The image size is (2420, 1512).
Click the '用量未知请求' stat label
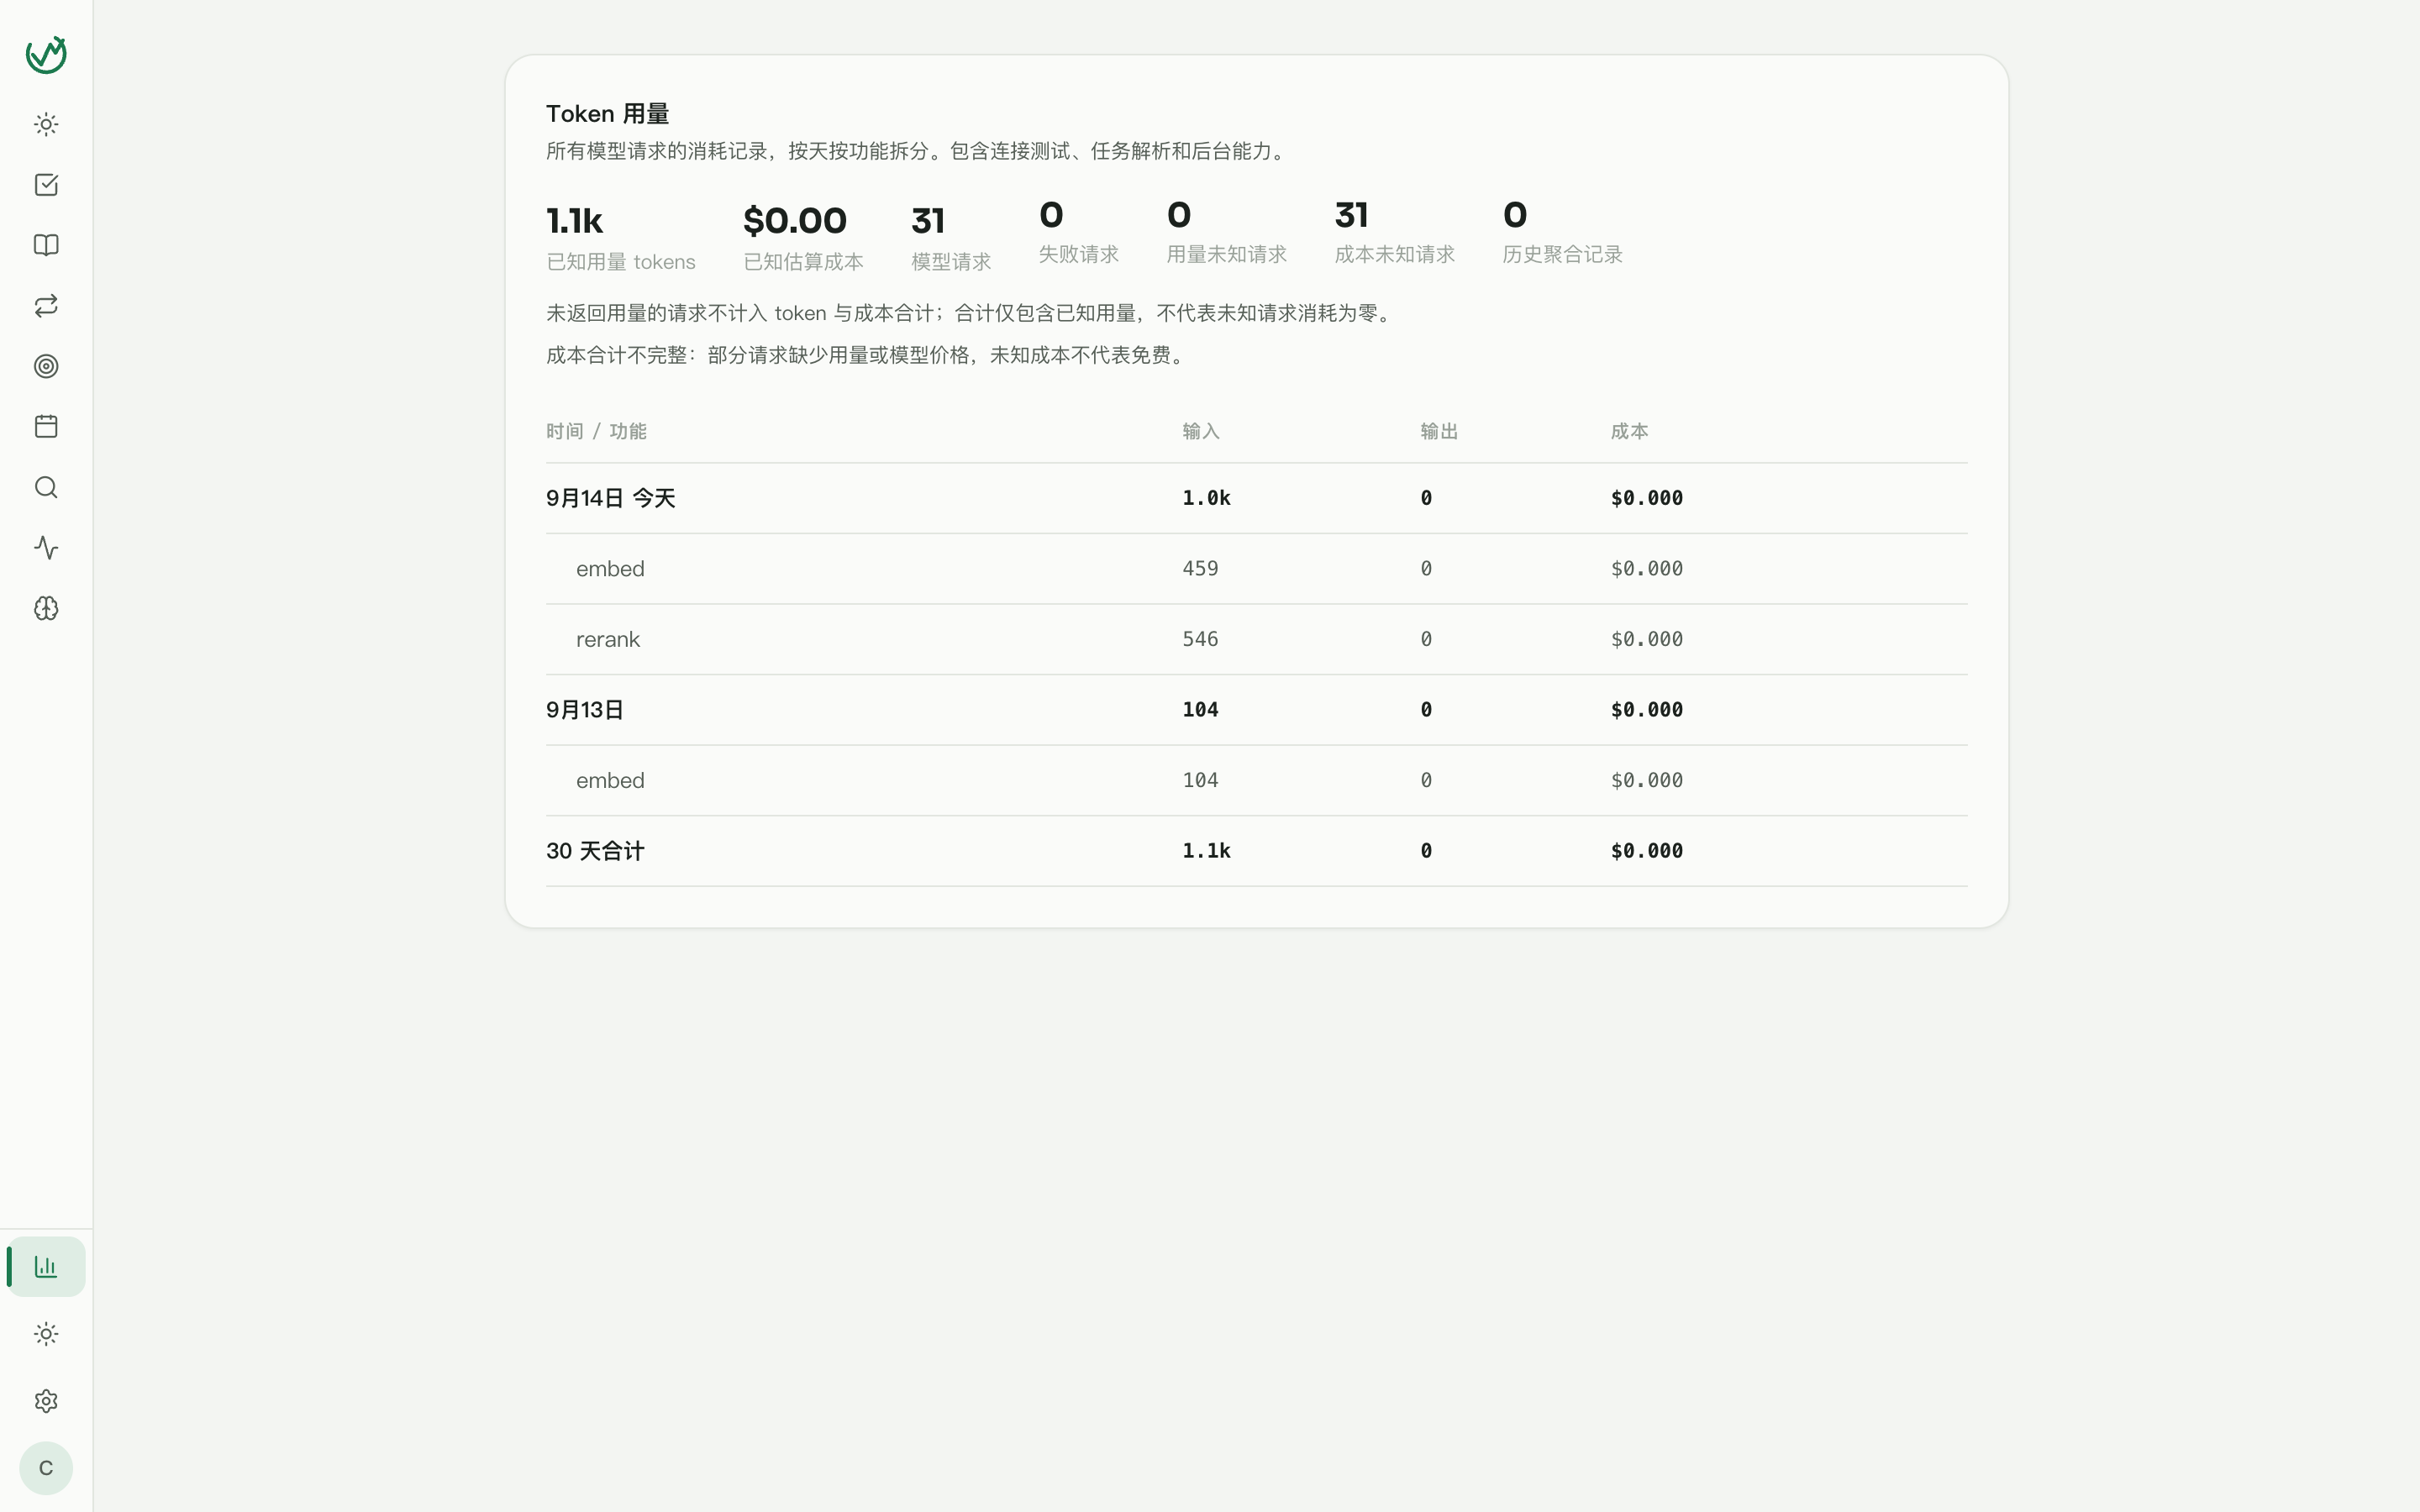pyautogui.click(x=1227, y=254)
